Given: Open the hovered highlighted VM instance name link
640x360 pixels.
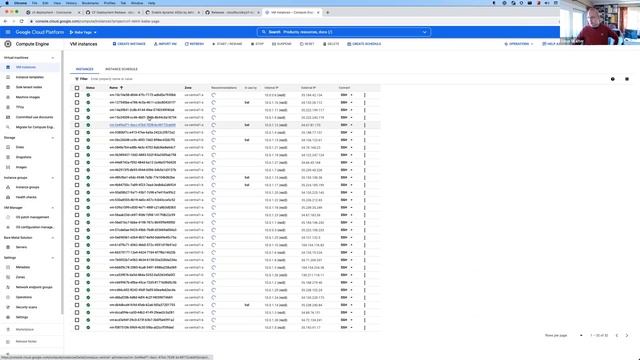Looking at the screenshot, I should [142, 125].
